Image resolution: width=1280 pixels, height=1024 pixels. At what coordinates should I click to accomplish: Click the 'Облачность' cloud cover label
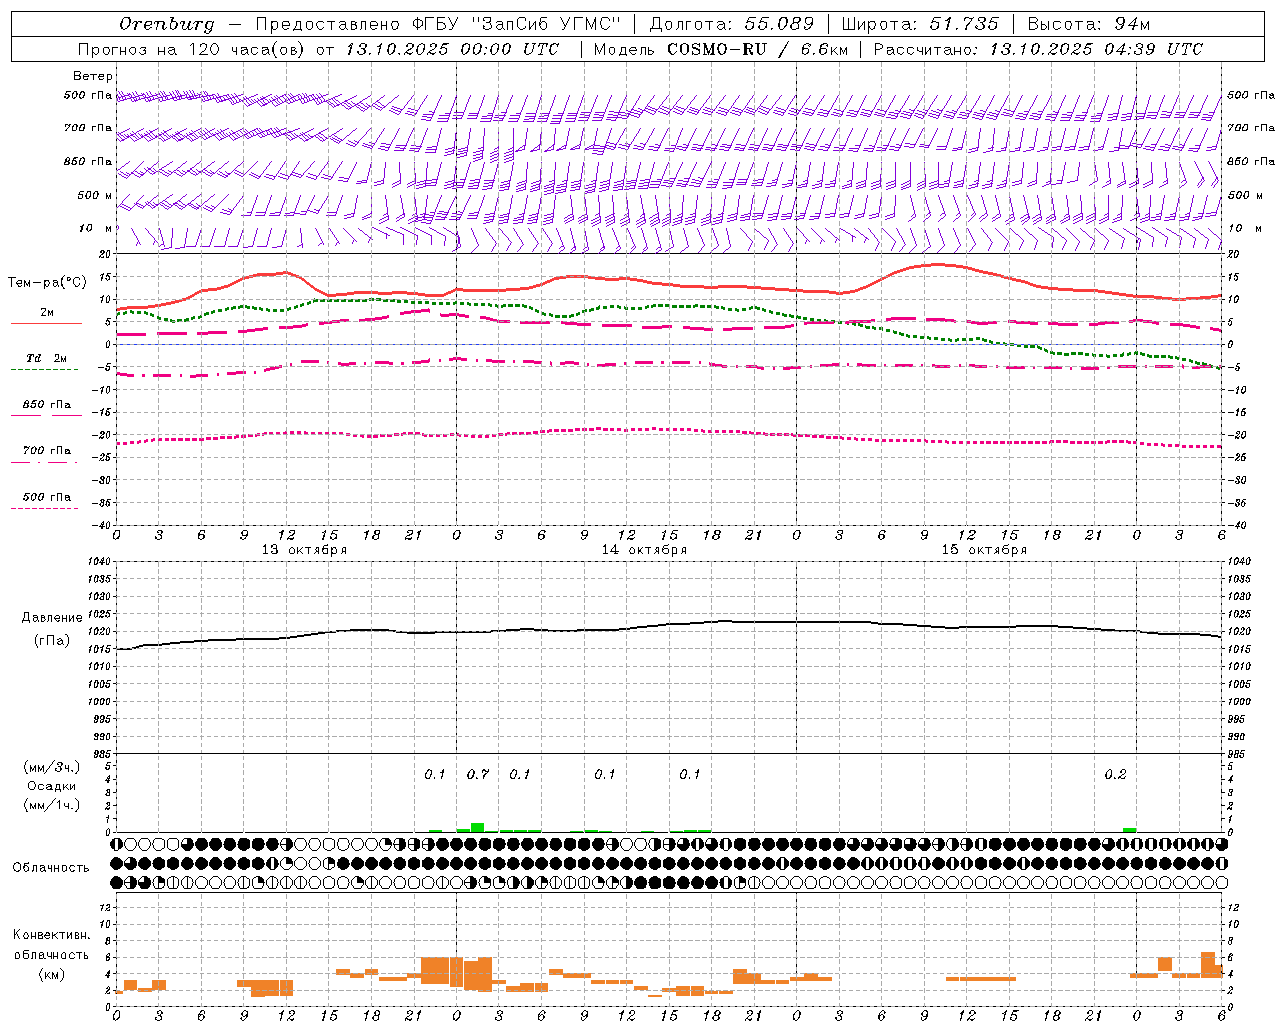[51, 868]
